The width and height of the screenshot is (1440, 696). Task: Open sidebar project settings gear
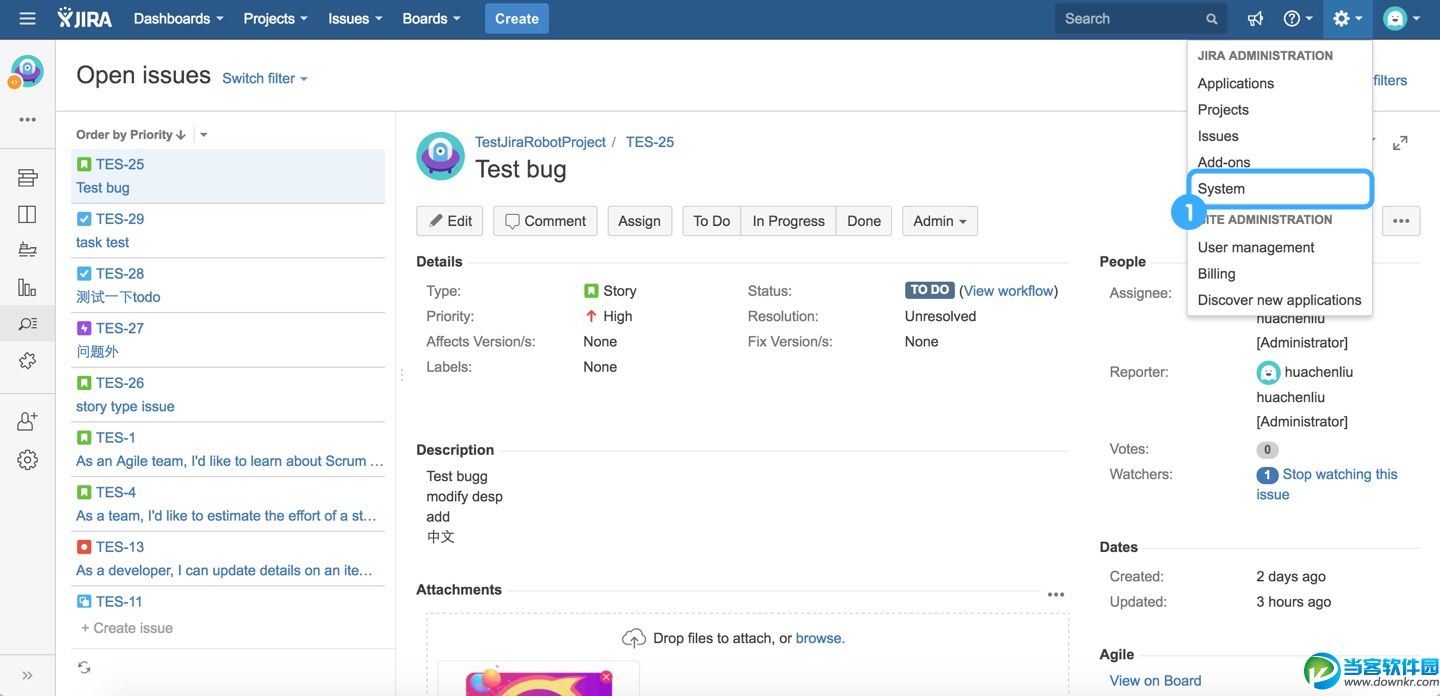28,460
